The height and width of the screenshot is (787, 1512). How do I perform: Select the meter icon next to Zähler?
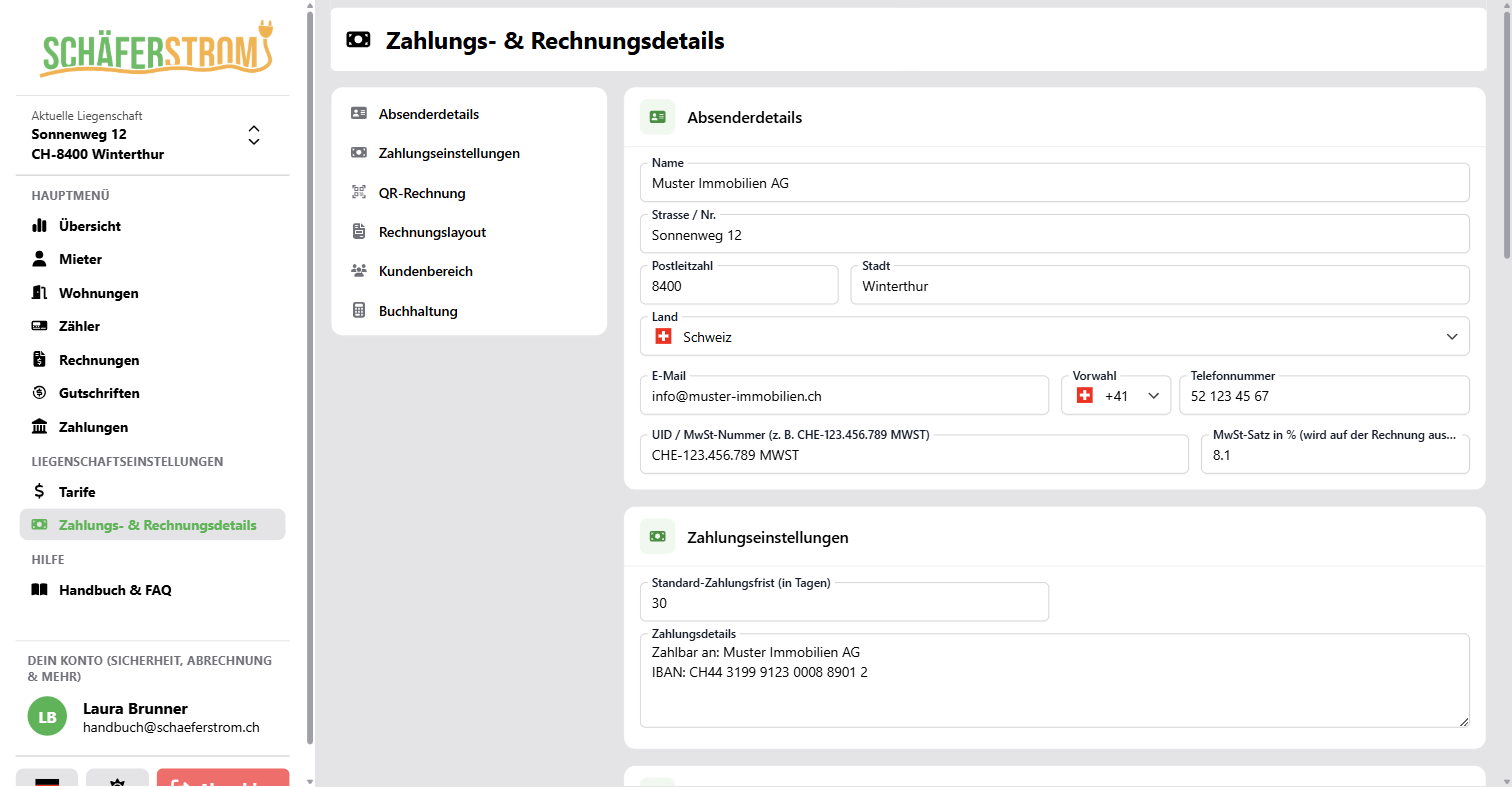point(40,326)
